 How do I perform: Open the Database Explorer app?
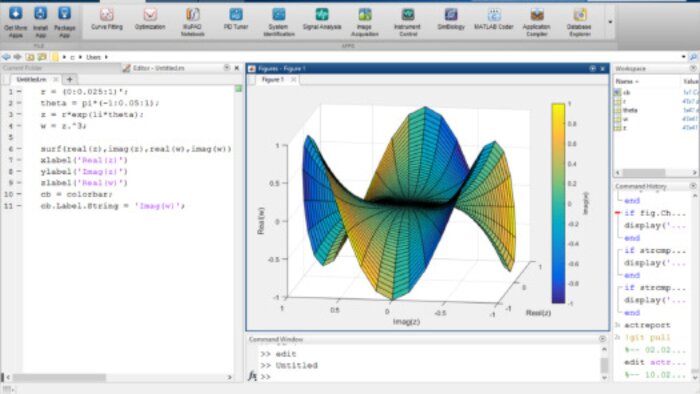[x=579, y=22]
